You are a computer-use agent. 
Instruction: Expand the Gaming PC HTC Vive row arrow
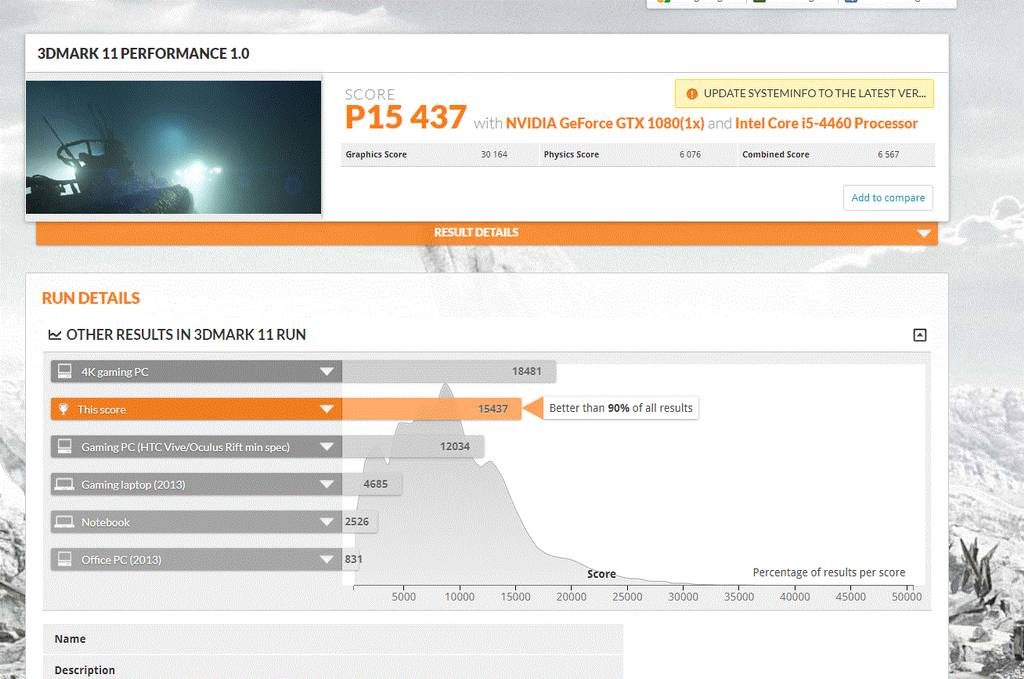coord(327,447)
